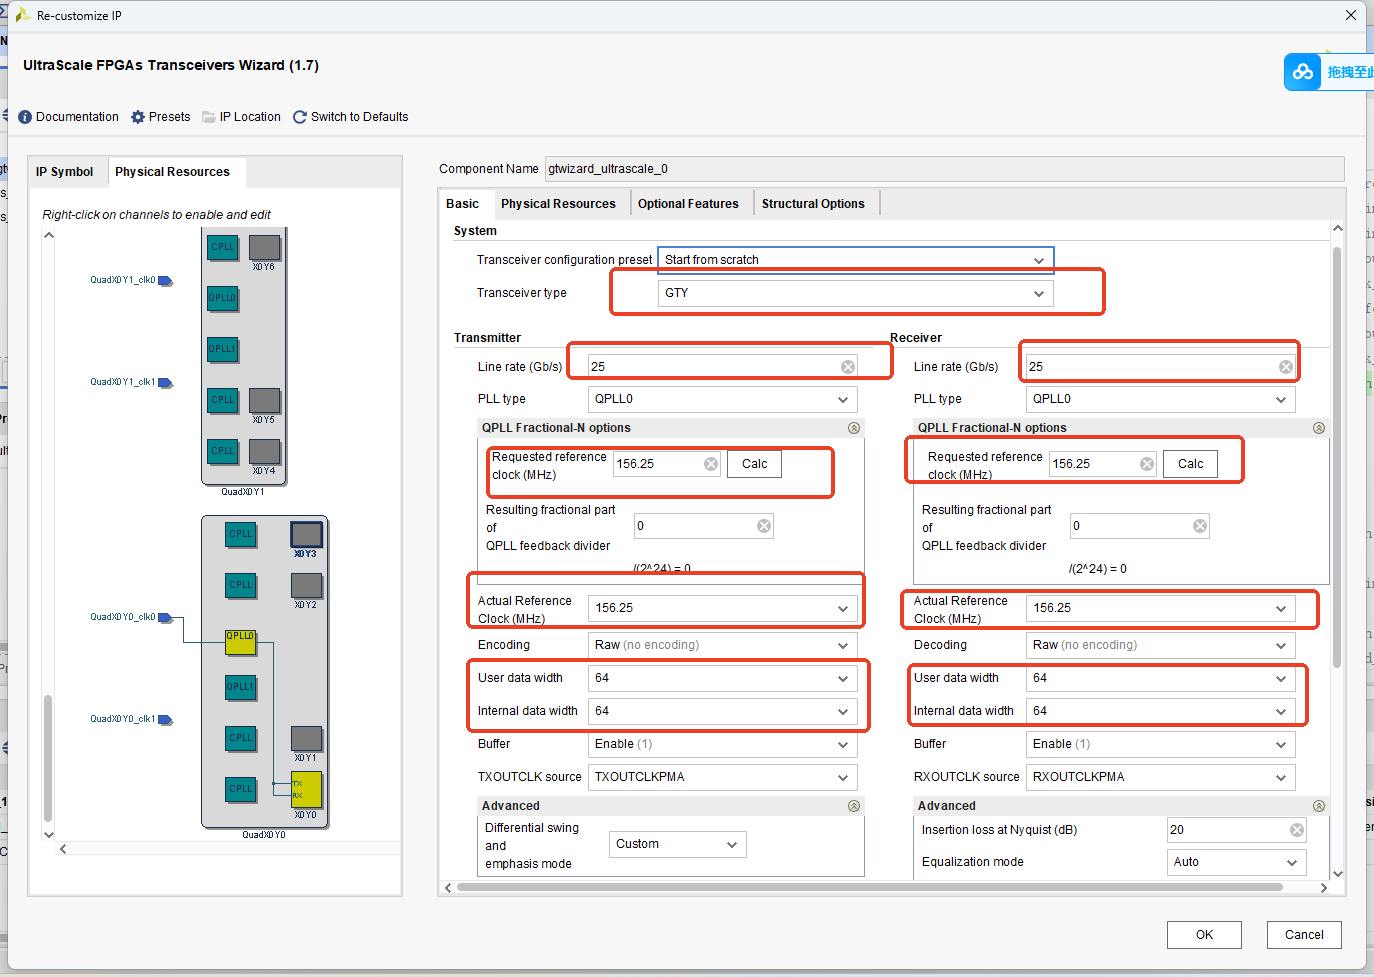Click the blue cloud upload icon

[1302, 72]
